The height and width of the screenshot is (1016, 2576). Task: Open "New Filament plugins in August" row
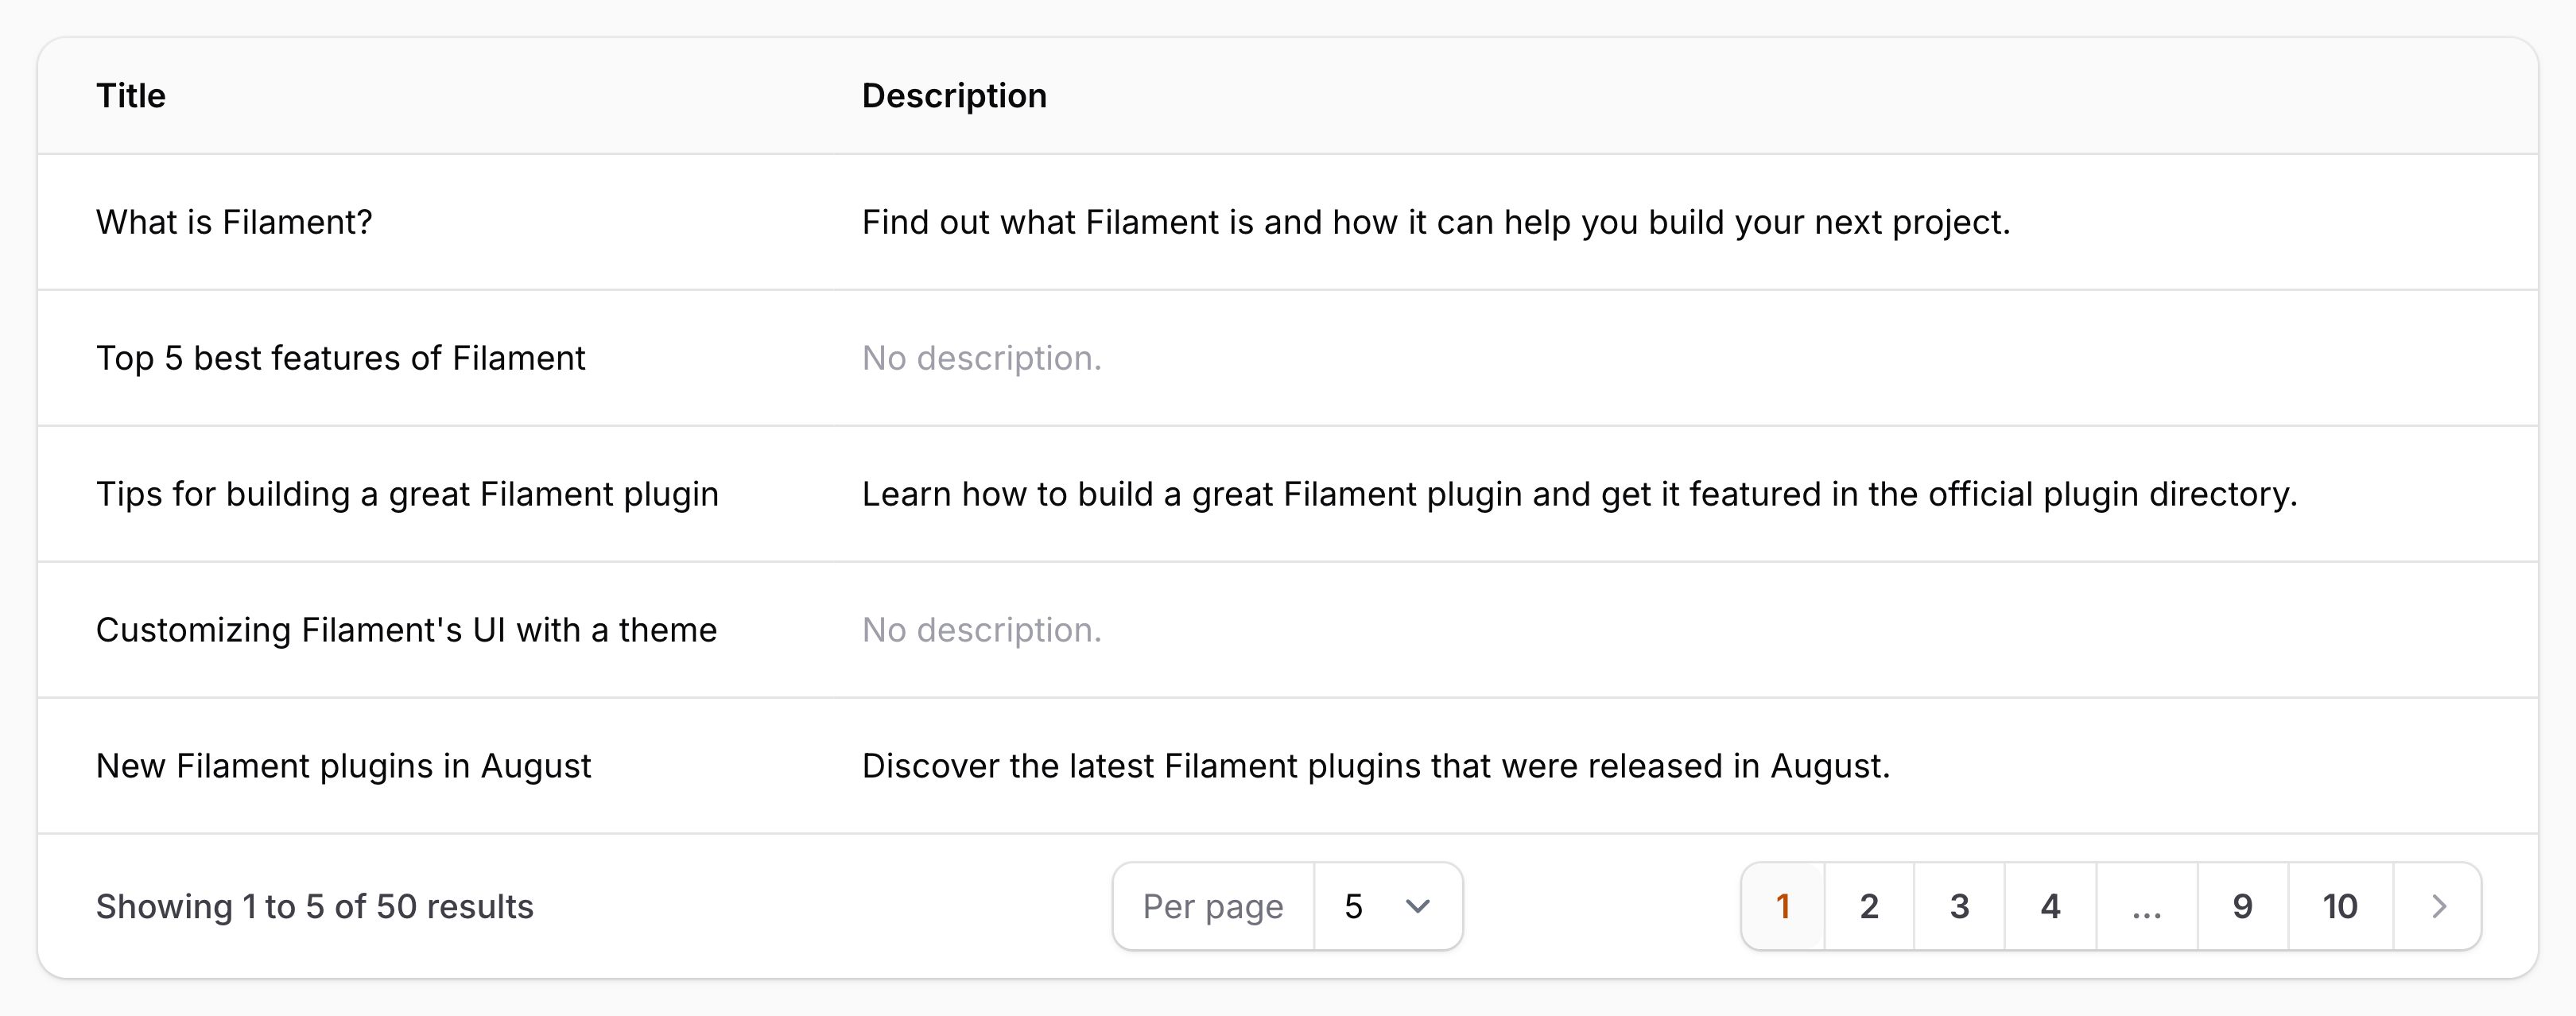tap(343, 766)
